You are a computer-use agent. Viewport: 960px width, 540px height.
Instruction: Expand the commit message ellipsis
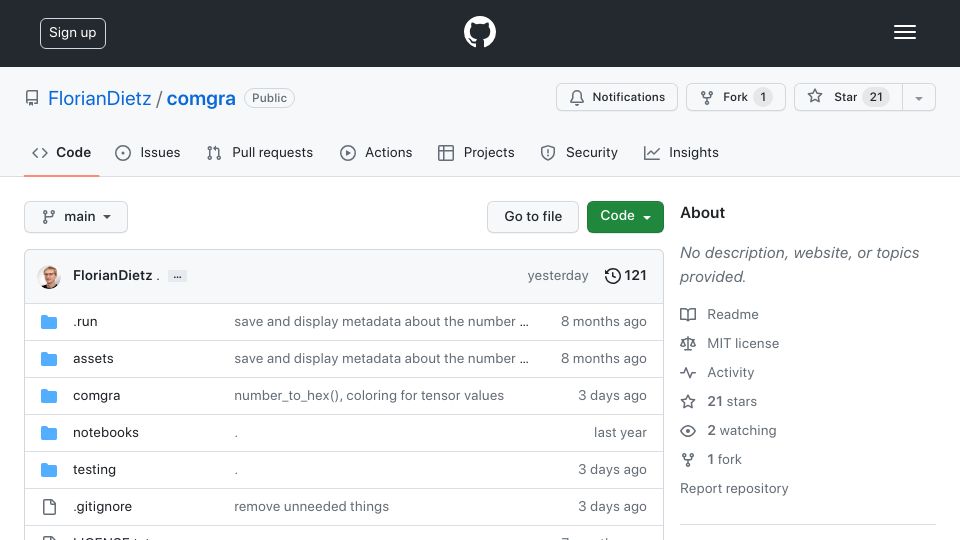coord(178,277)
